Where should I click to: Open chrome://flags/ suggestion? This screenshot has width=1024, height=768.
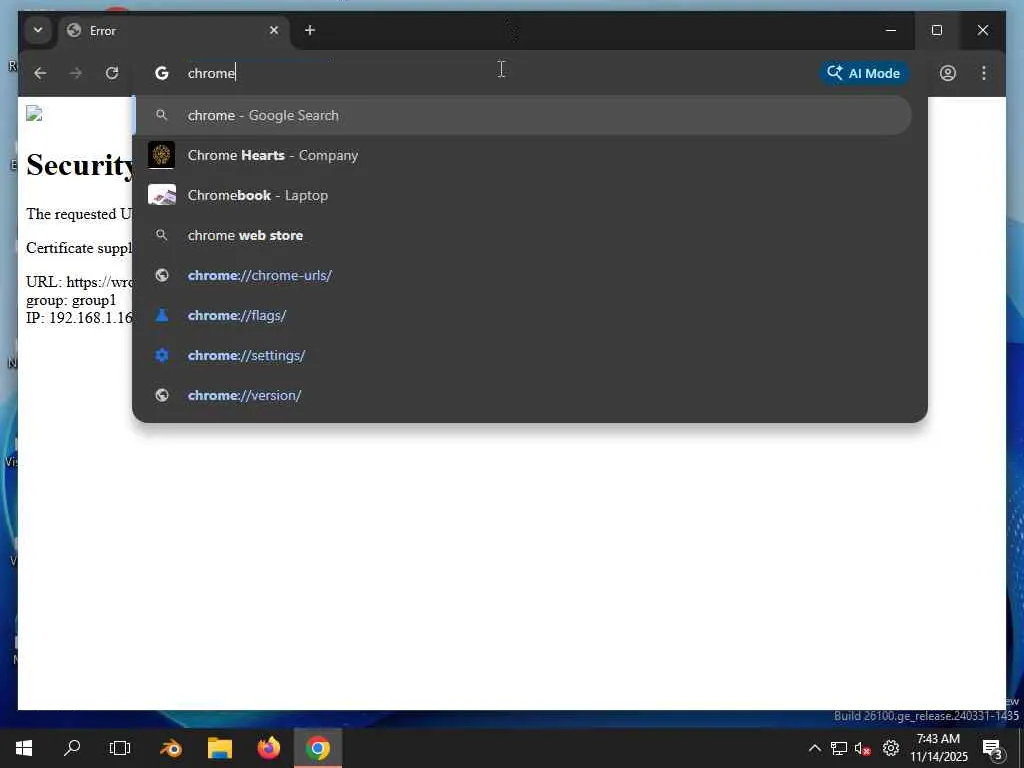(522, 315)
